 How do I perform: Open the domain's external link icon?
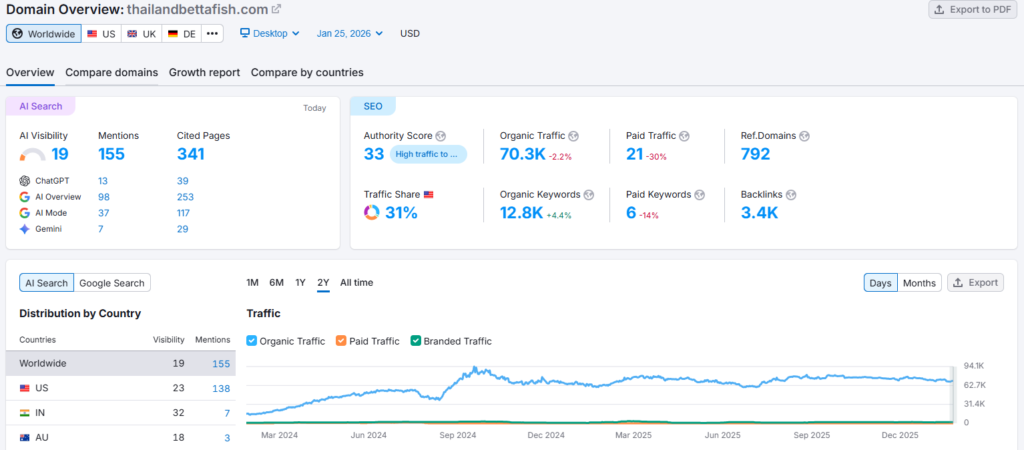(276, 9)
